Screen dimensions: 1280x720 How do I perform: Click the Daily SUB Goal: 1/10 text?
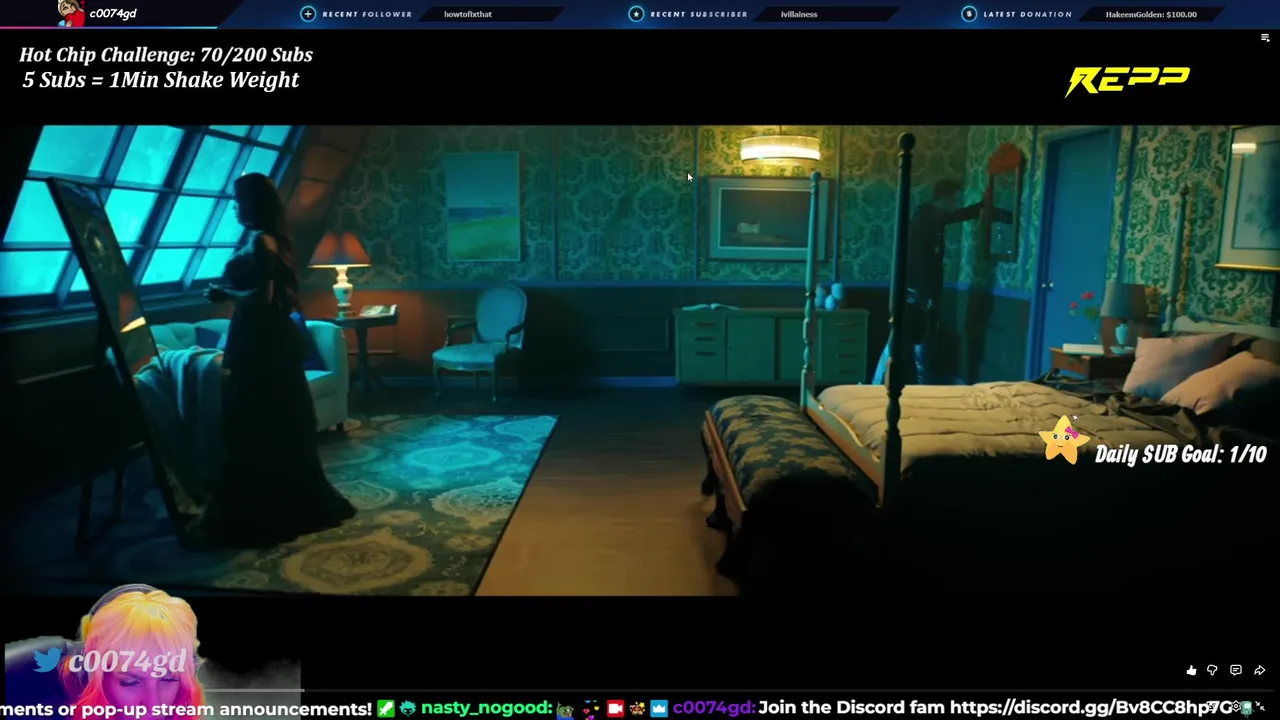click(x=1181, y=454)
